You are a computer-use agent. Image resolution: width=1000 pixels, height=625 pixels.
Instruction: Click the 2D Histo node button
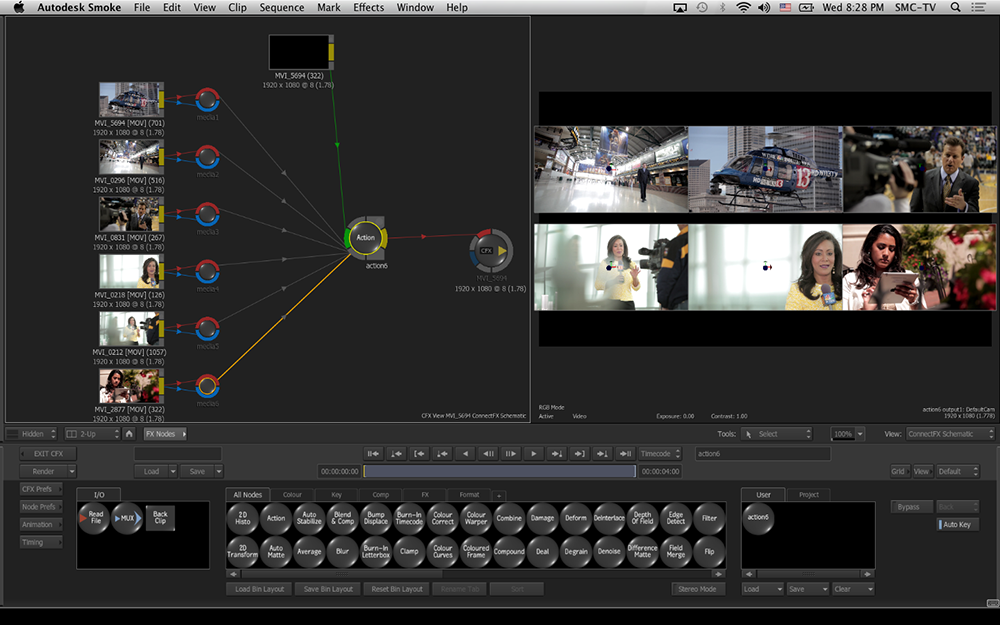point(242,518)
